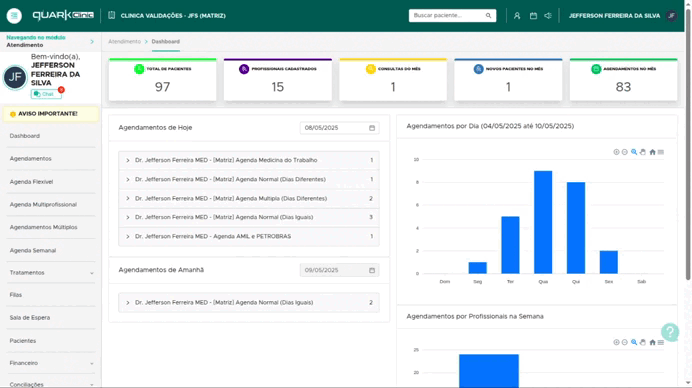Screen dimensions: 692x388
Task: Click the Agendamentos no Mês green icon
Action: click(x=596, y=69)
